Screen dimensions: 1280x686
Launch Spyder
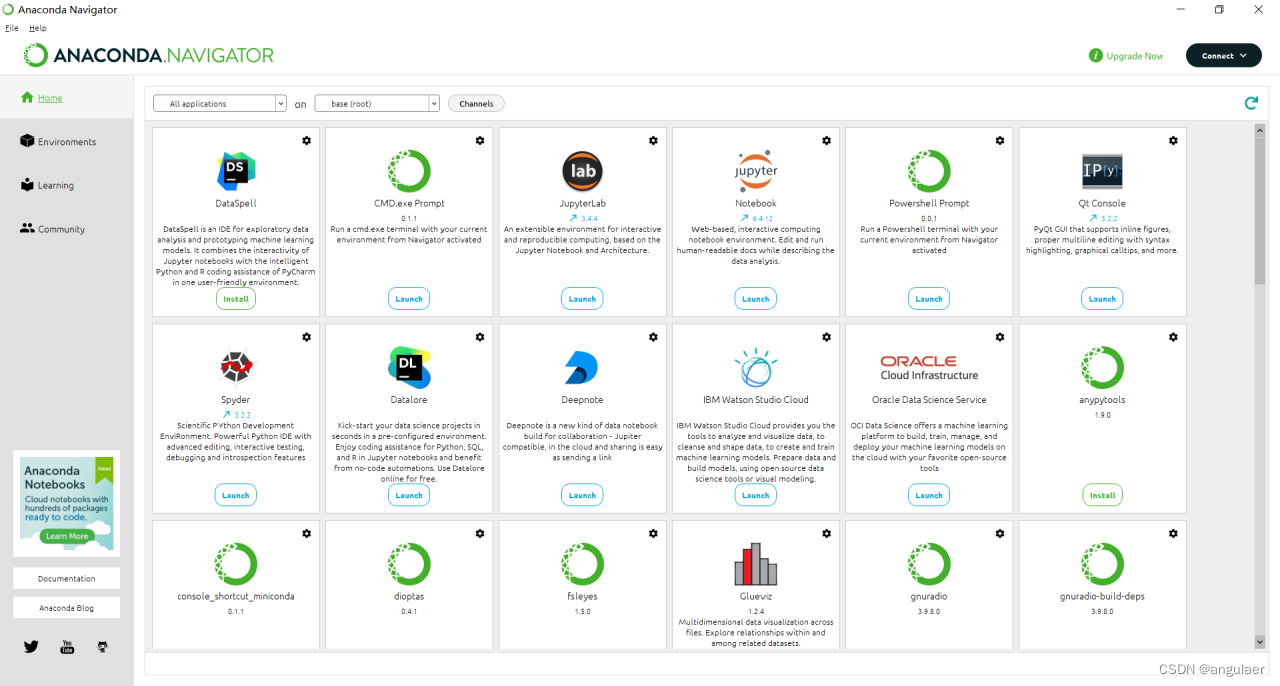tap(236, 494)
